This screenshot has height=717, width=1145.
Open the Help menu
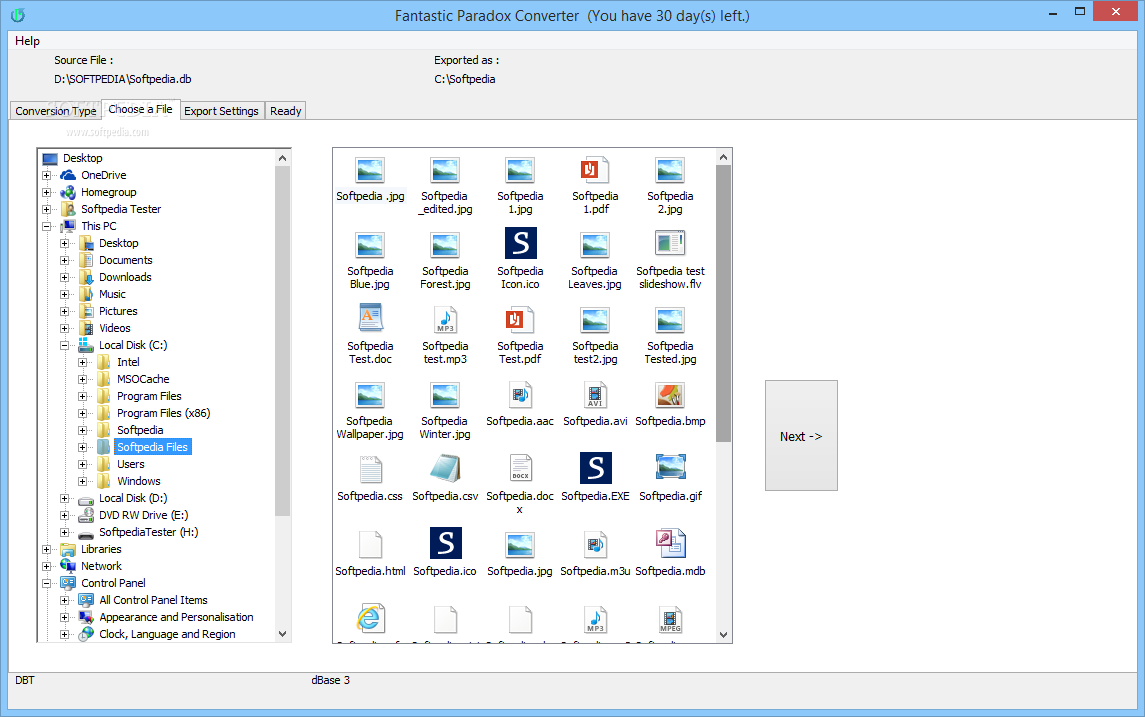tap(27, 41)
